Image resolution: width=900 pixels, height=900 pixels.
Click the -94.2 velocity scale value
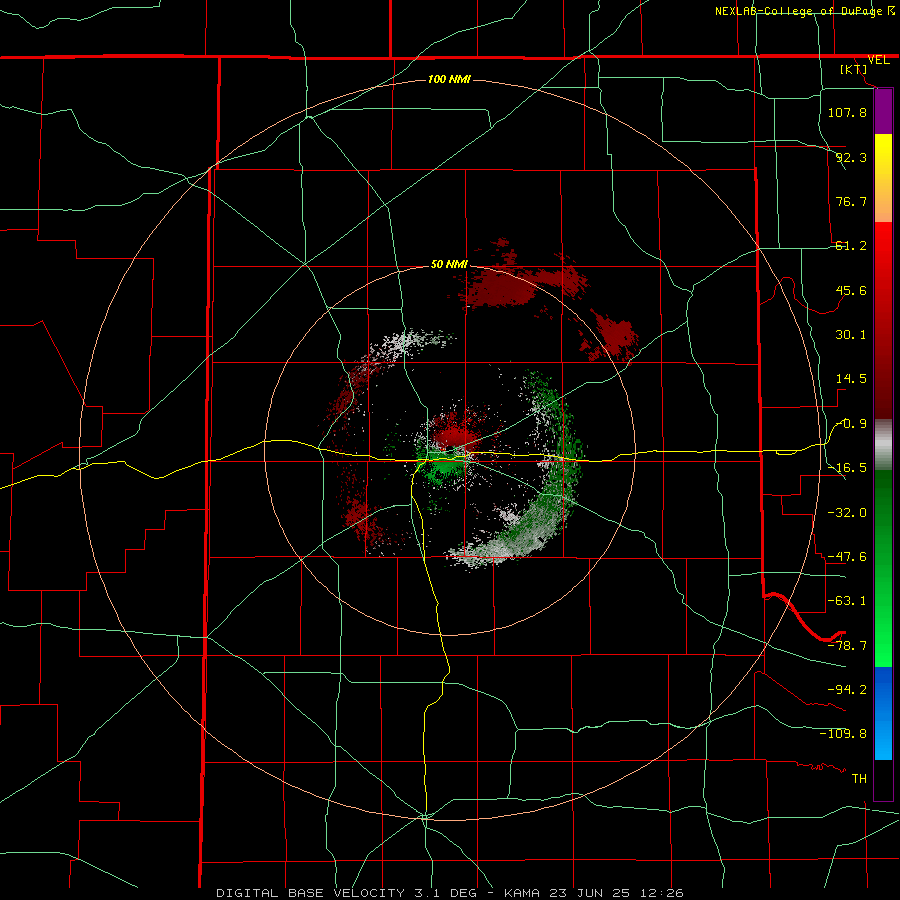(x=847, y=689)
